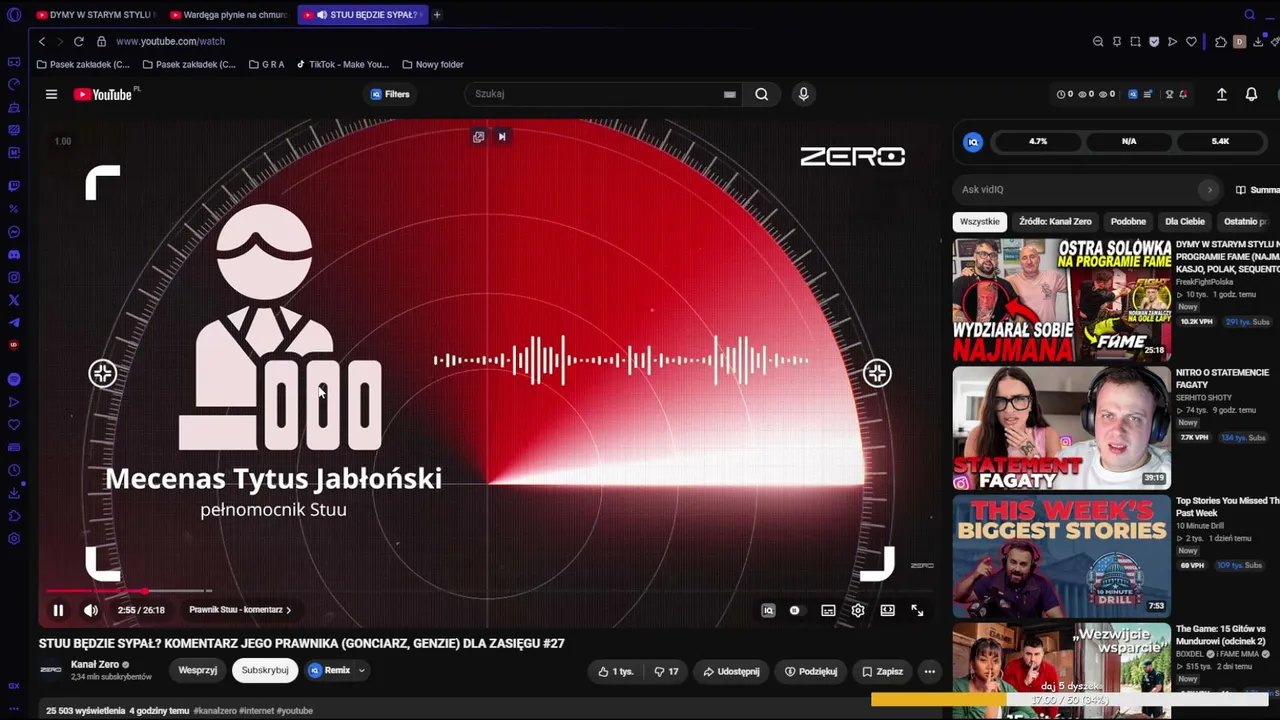Click the search magnifier button
Screen dimensions: 1280x720
[x=762, y=94]
